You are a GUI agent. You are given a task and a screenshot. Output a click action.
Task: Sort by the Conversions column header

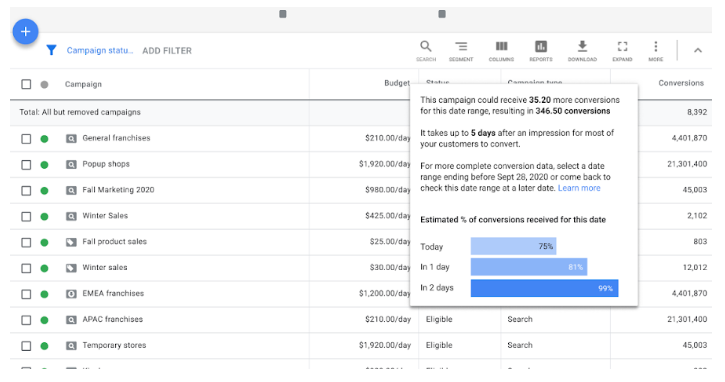pyautogui.click(x=681, y=83)
